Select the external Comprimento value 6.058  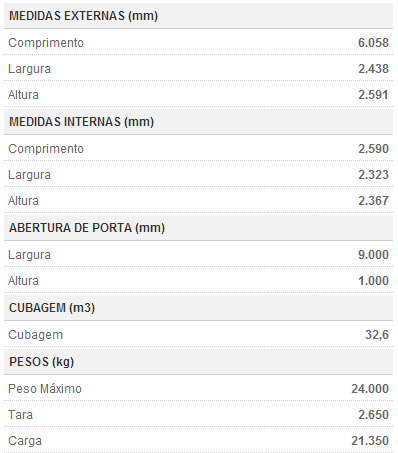(x=373, y=43)
